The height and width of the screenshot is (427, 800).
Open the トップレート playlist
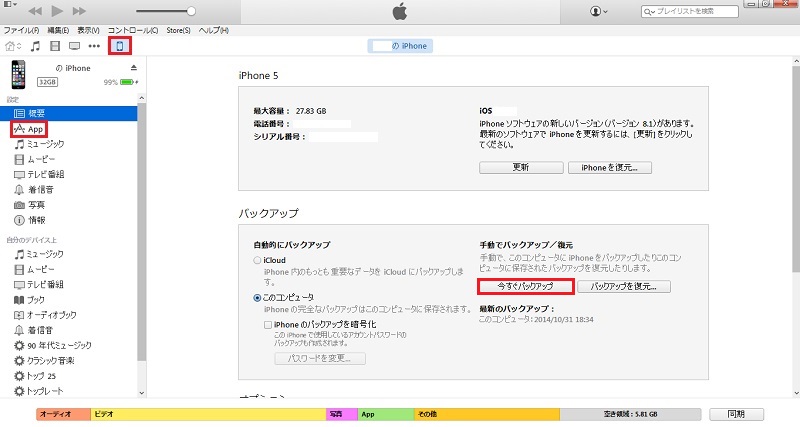39,391
